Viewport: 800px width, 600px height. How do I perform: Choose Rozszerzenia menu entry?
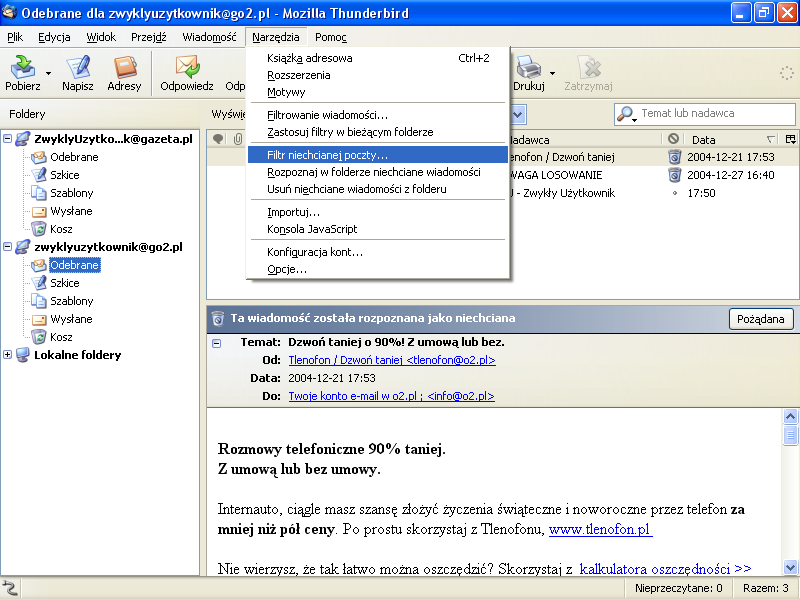point(378,75)
